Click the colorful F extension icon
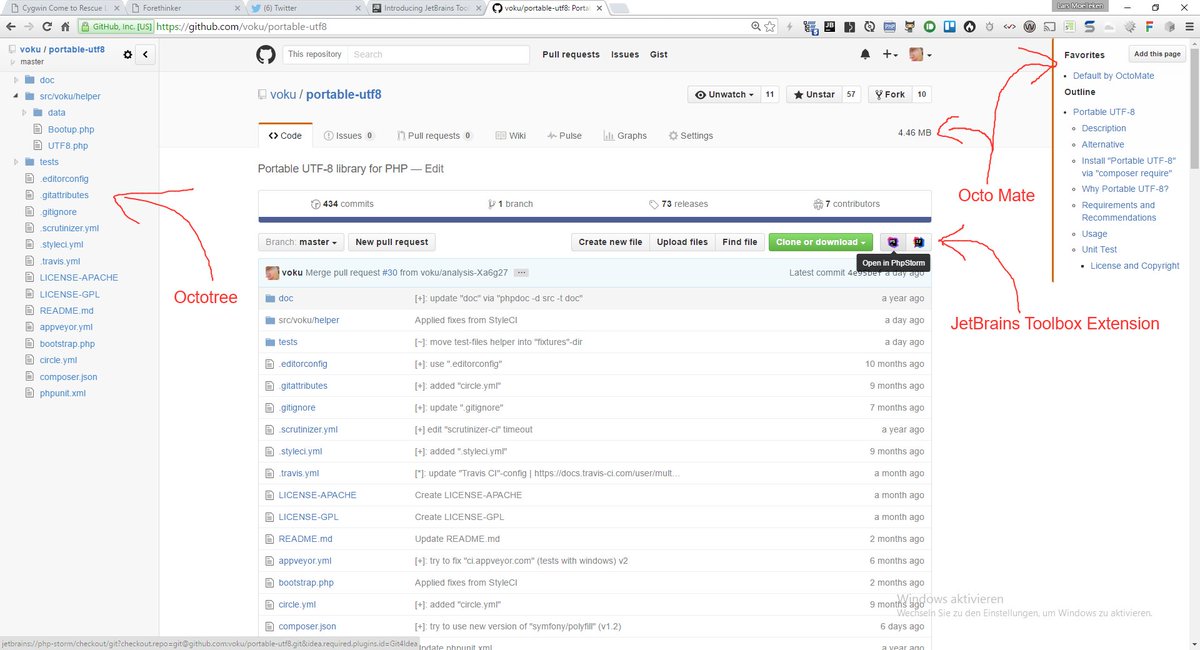 (1149, 27)
